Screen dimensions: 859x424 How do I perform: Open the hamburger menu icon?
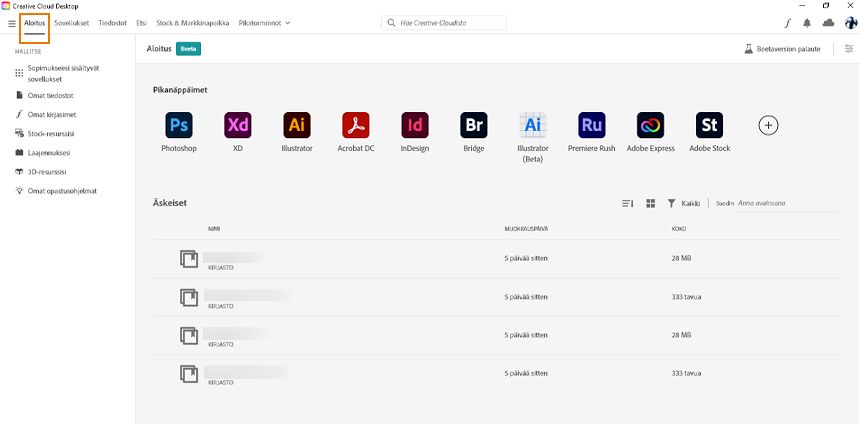[12, 24]
